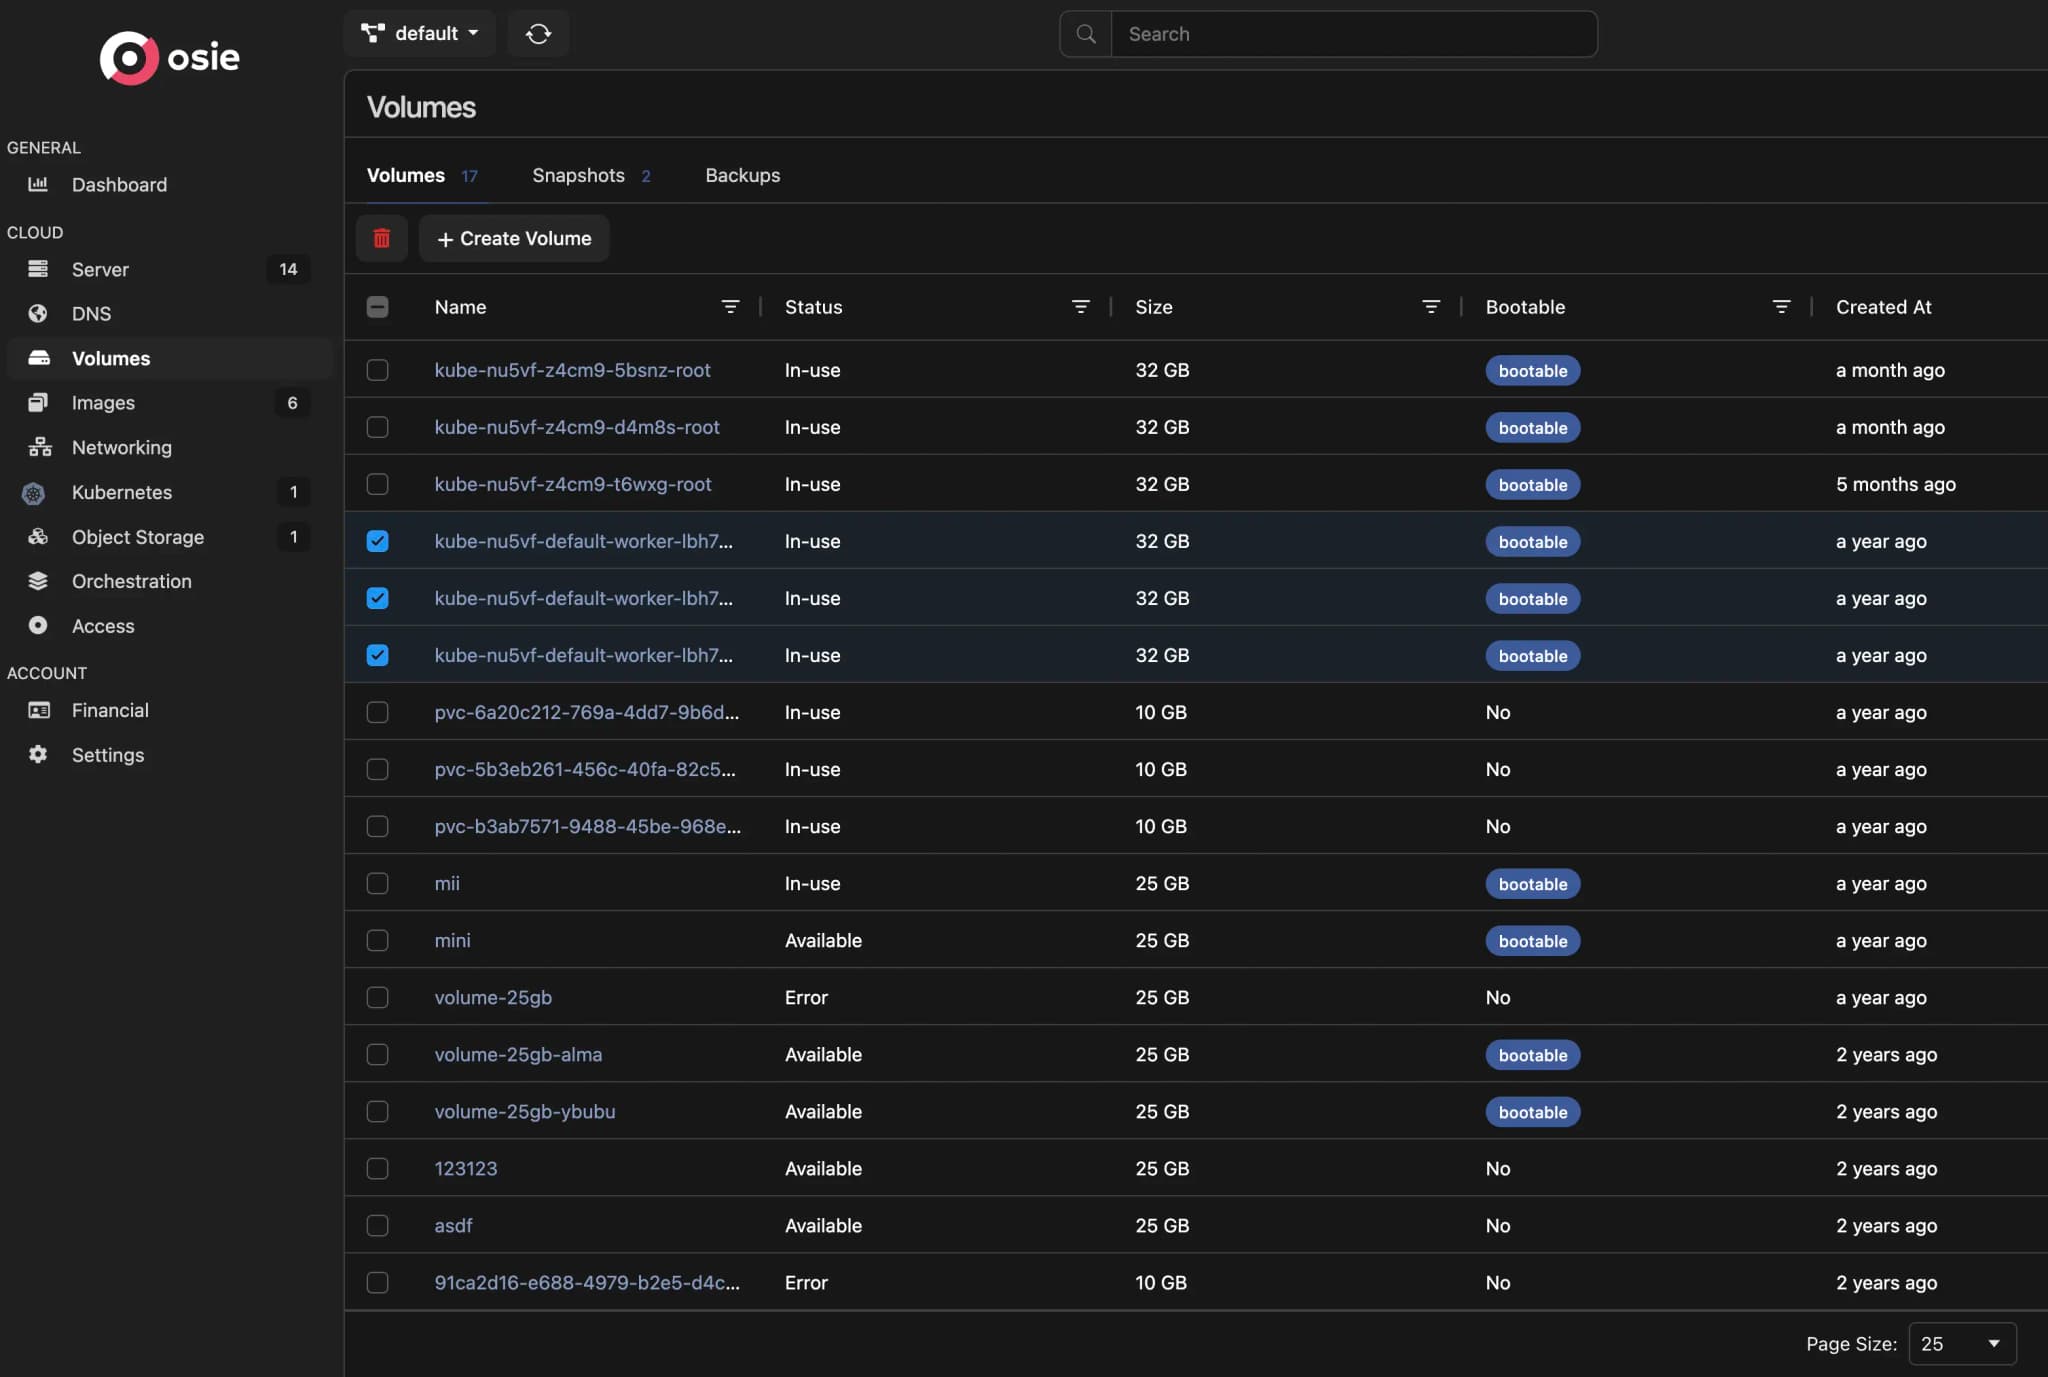Open Networking from the sidebar
This screenshot has width=2048, height=1377.
pos(121,447)
